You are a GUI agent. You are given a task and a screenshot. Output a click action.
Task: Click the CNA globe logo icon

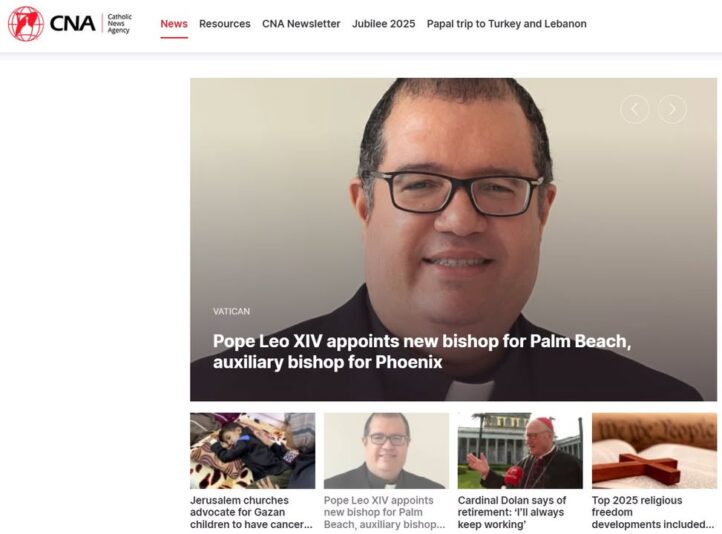pos(26,23)
